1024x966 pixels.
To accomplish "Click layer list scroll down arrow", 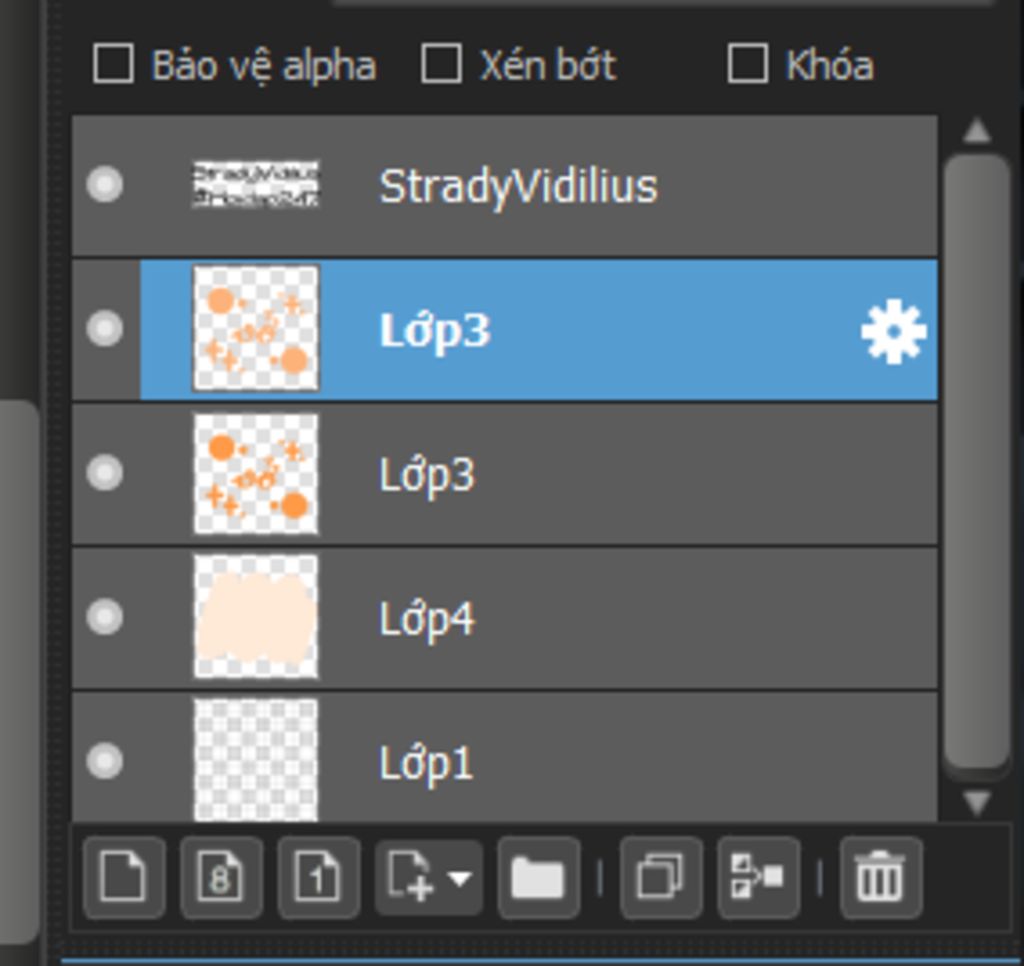I will coord(976,802).
